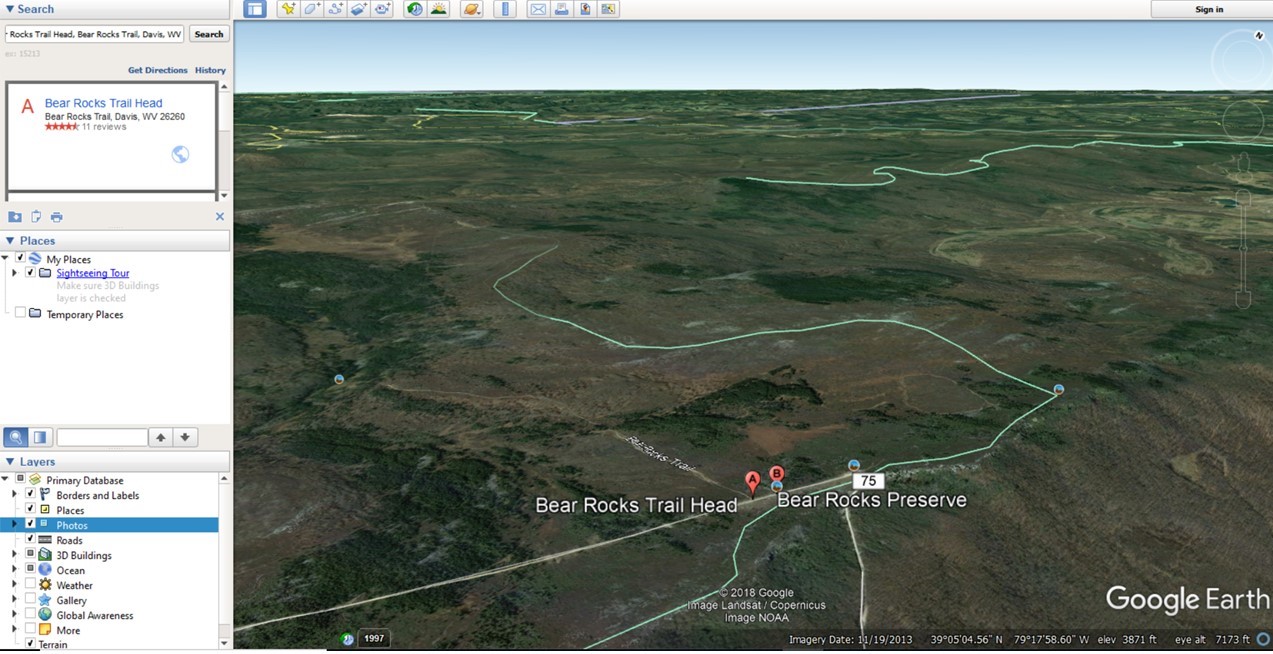Click red placemark A on map
This screenshot has height=654, width=1273.
click(x=753, y=483)
